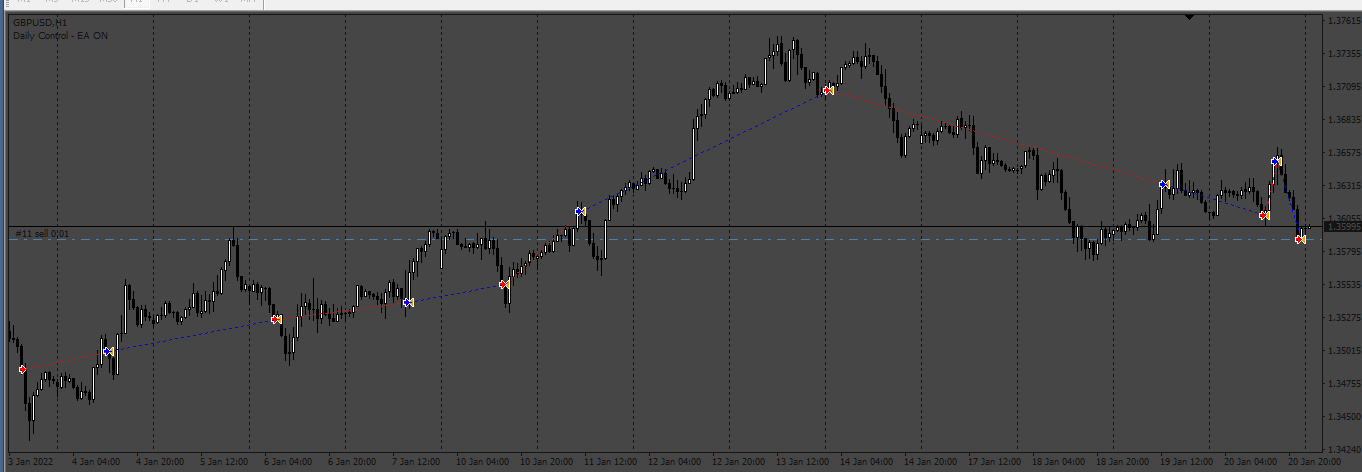
Task: Click the 1.36575 price scale label
Action: 1344,152
